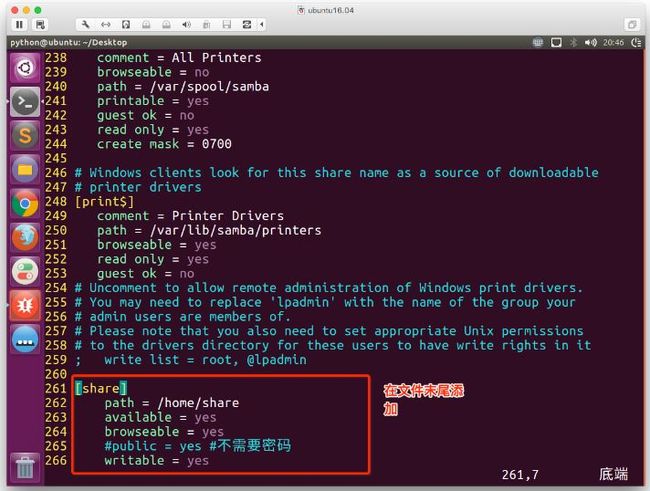This screenshot has width=650, height=491.
Task: Click 'guest ok = no' on line 242
Action: tap(146, 115)
